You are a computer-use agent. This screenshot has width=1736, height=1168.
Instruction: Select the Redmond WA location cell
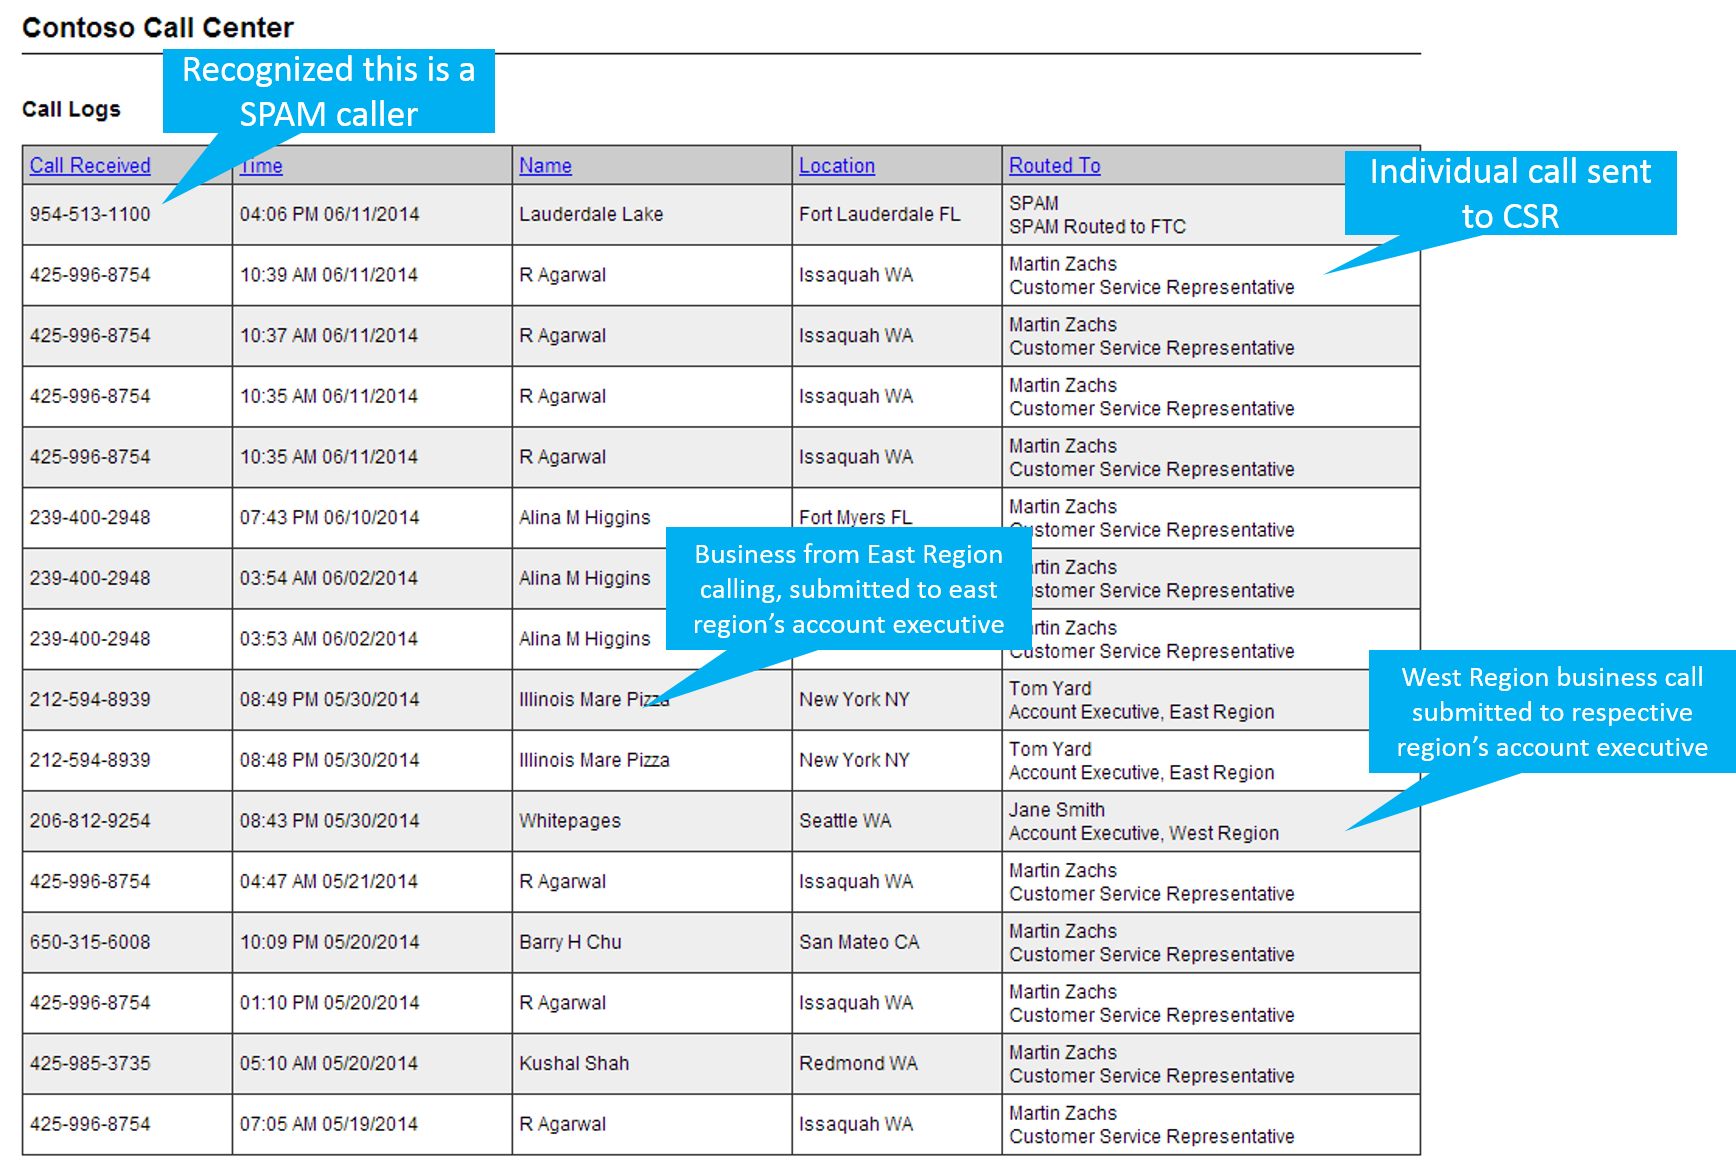point(858,1064)
